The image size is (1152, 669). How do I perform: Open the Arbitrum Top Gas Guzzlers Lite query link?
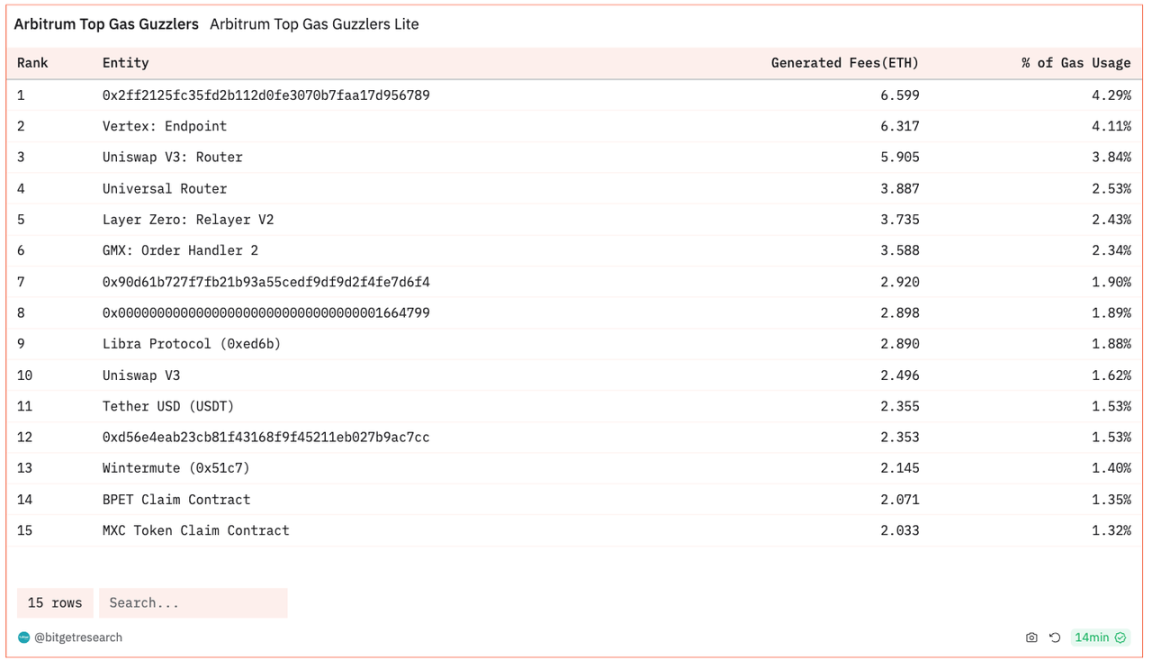[314, 24]
